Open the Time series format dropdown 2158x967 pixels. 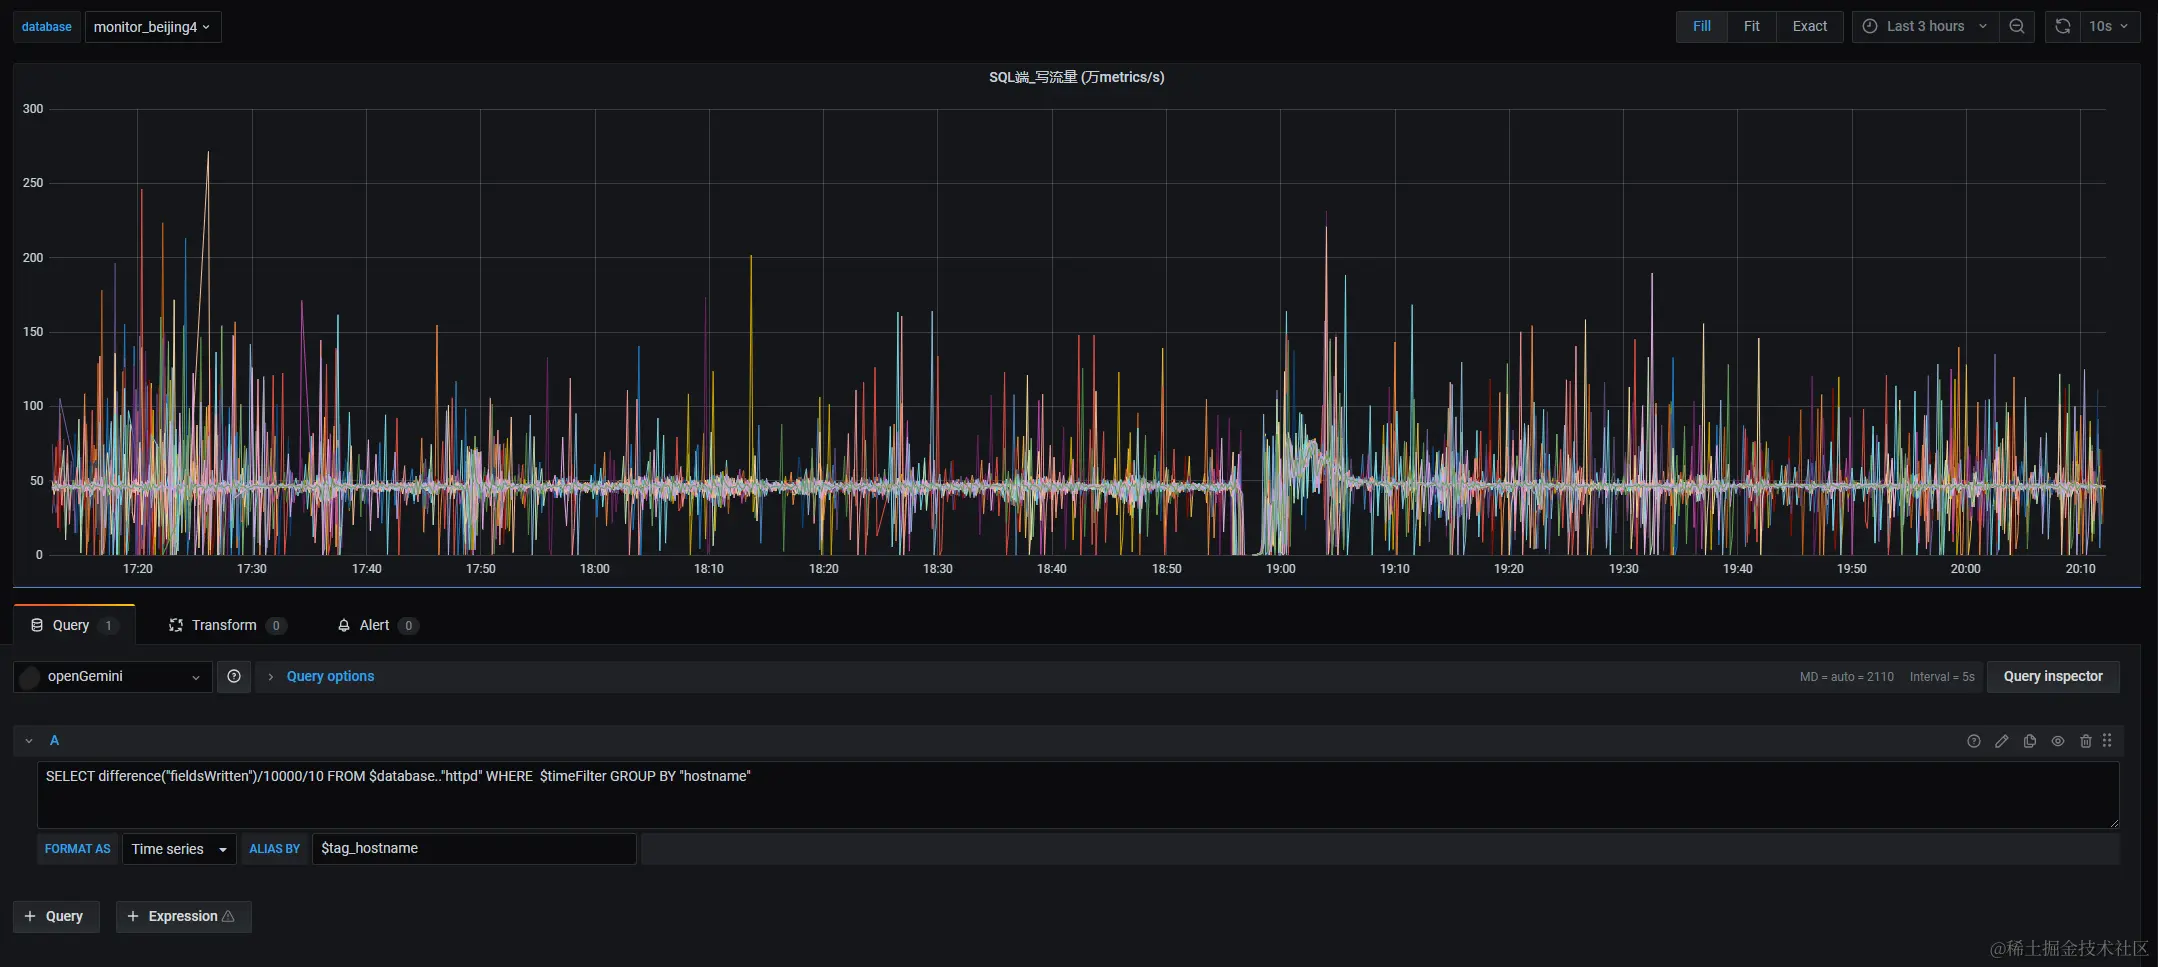tap(178, 848)
